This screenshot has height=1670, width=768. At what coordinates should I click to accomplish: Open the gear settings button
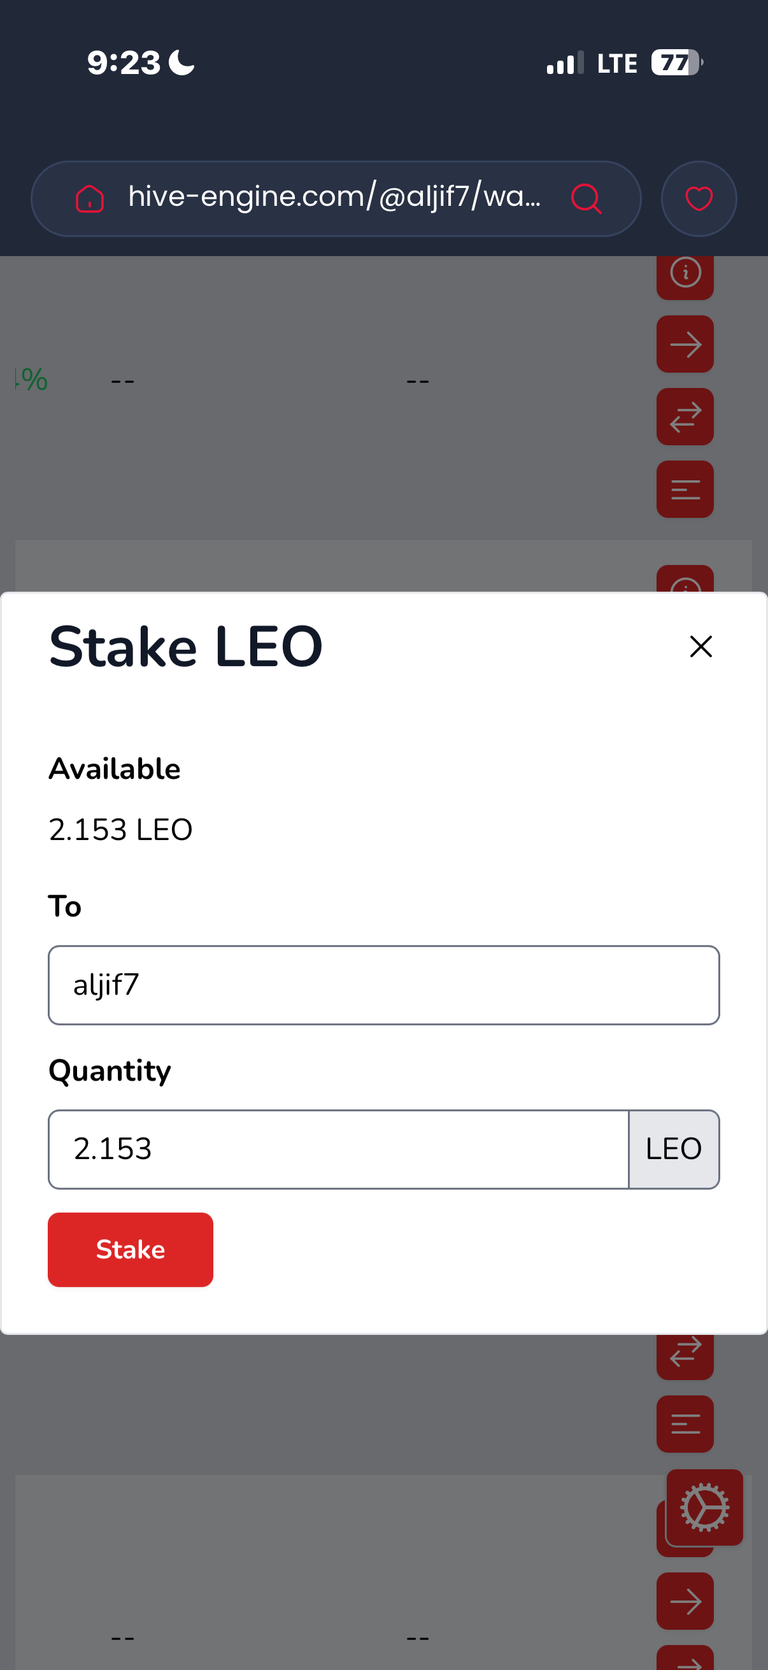coord(705,1507)
